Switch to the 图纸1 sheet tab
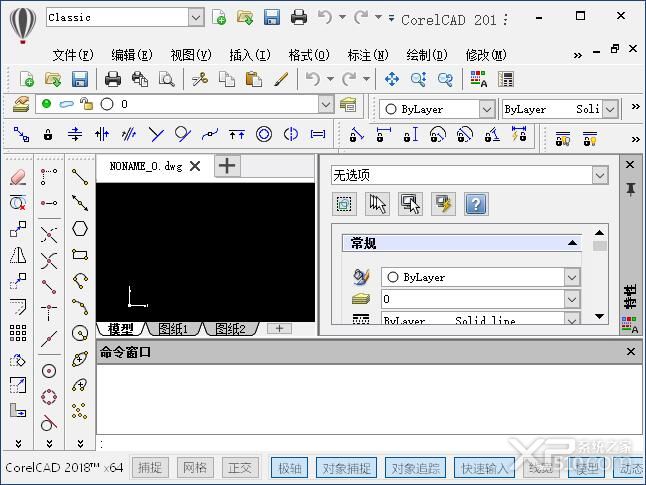646x485 pixels. [173, 329]
